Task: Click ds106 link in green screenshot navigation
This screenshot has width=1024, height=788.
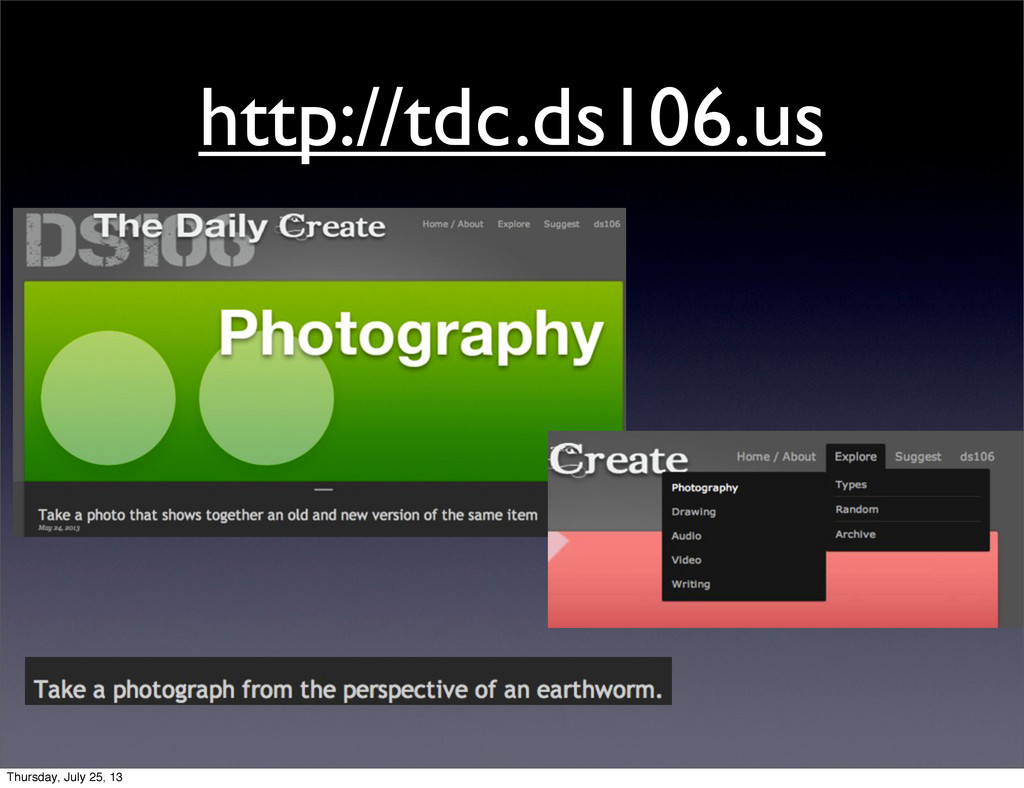Action: (607, 224)
